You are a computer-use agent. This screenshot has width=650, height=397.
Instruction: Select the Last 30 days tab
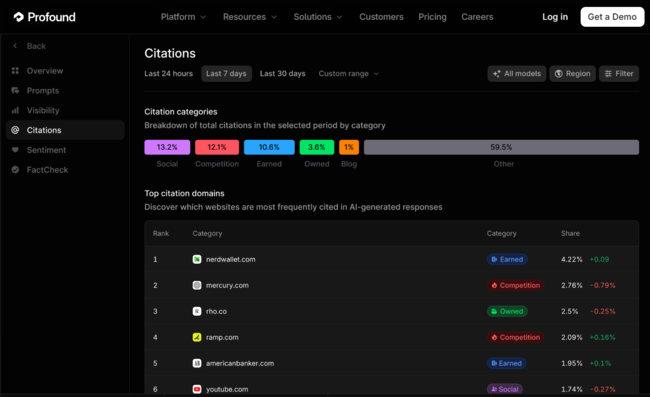pos(283,74)
